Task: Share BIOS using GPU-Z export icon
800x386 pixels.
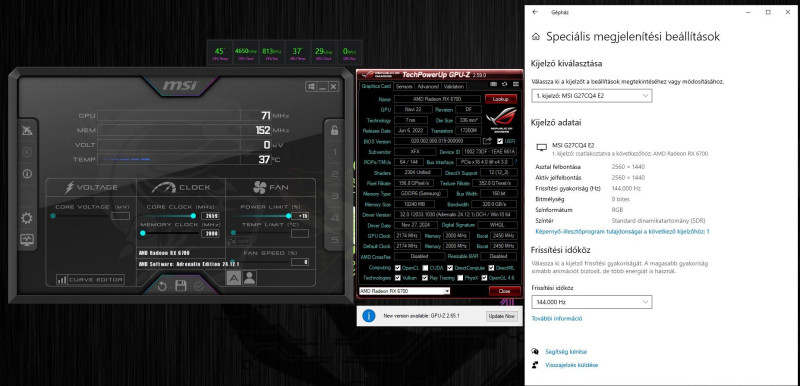Action: [x=488, y=141]
